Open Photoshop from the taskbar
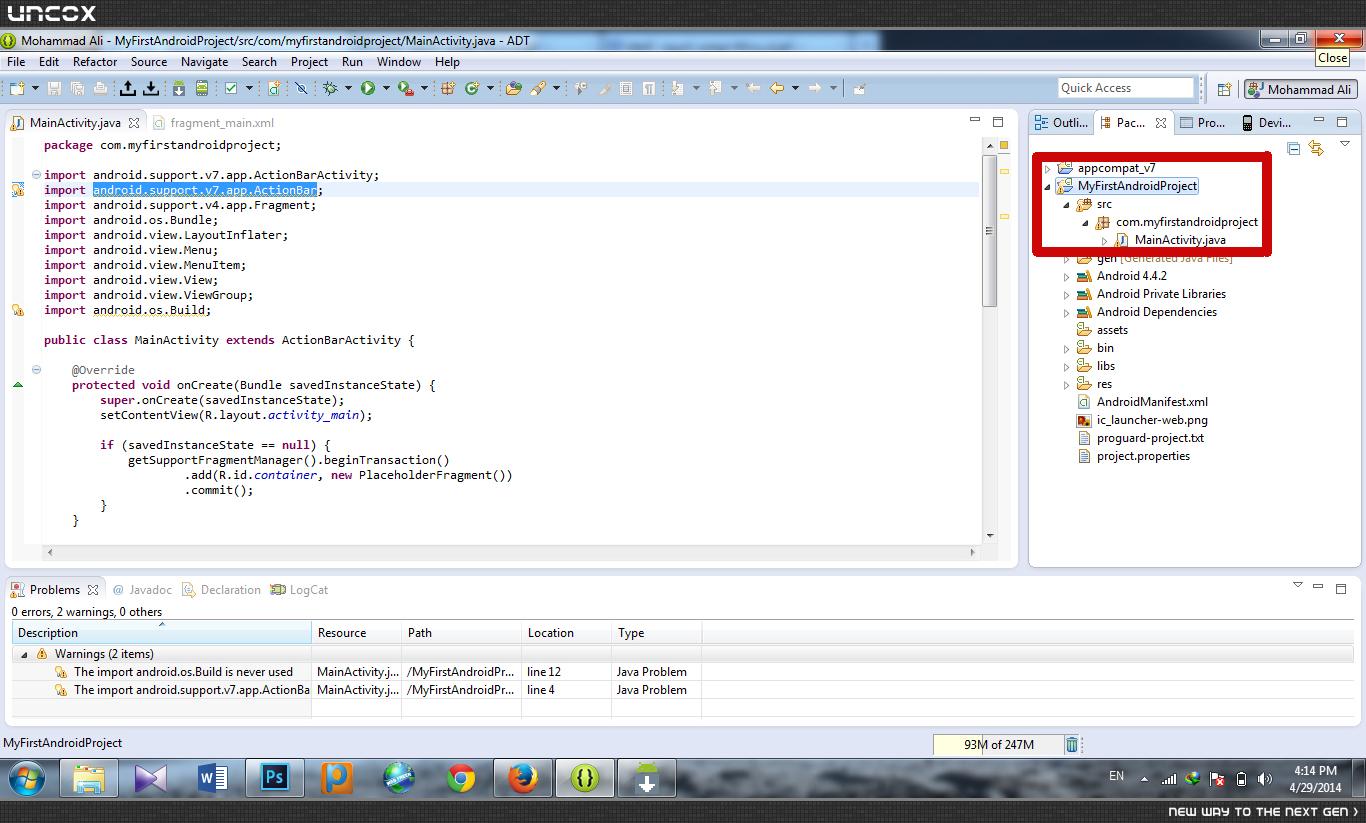Viewport: 1366px width, 823px height. (x=274, y=778)
